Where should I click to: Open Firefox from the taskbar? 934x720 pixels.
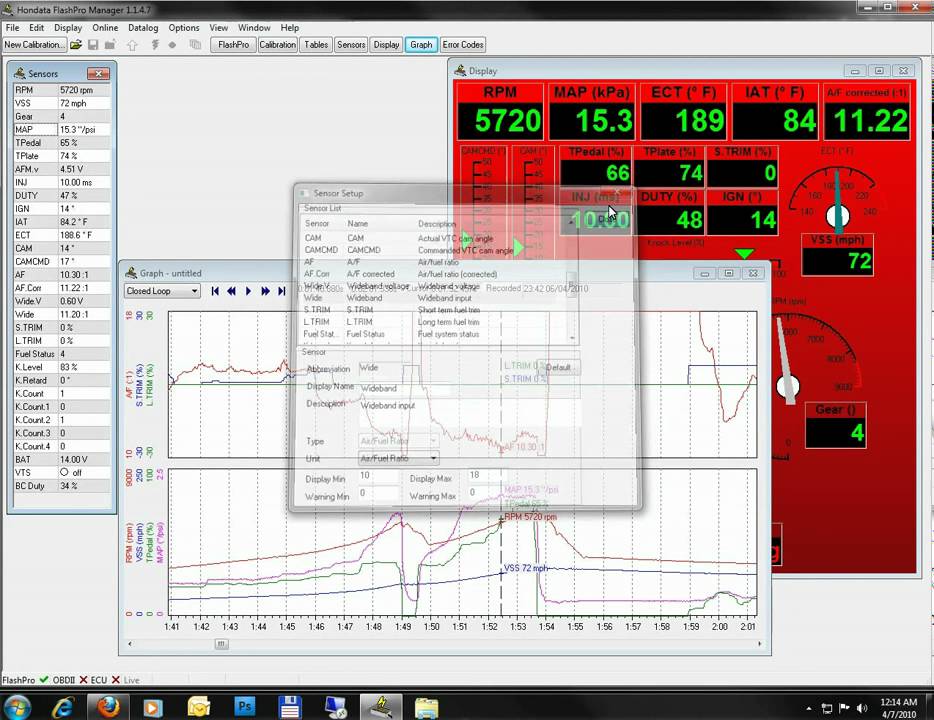(108, 707)
